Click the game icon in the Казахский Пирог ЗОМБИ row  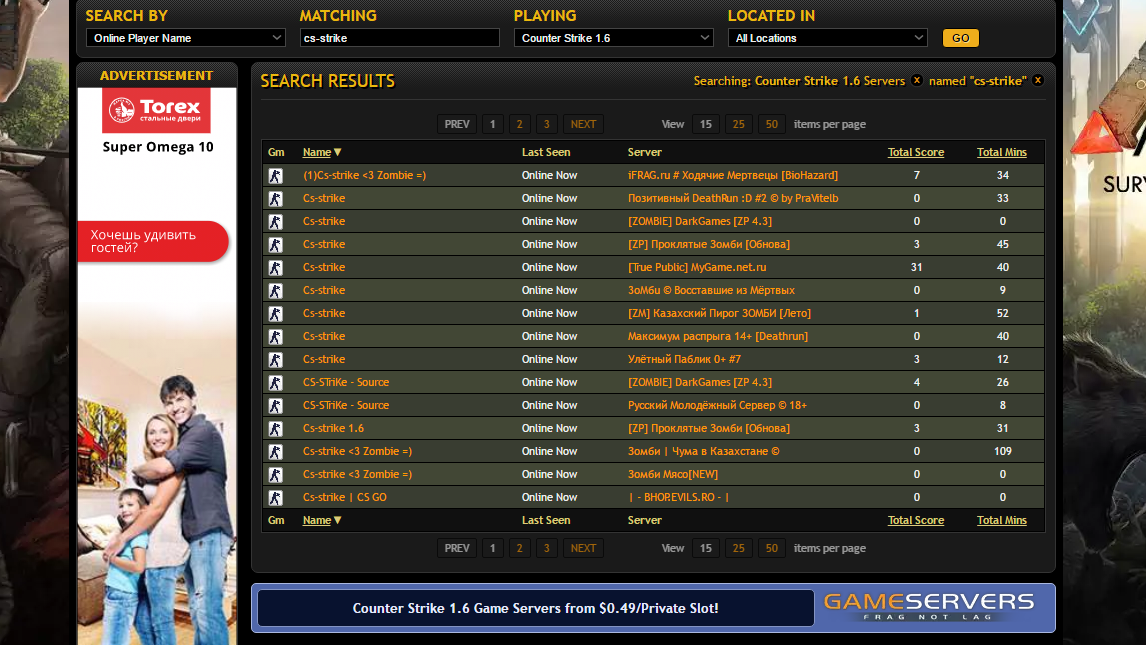click(276, 313)
